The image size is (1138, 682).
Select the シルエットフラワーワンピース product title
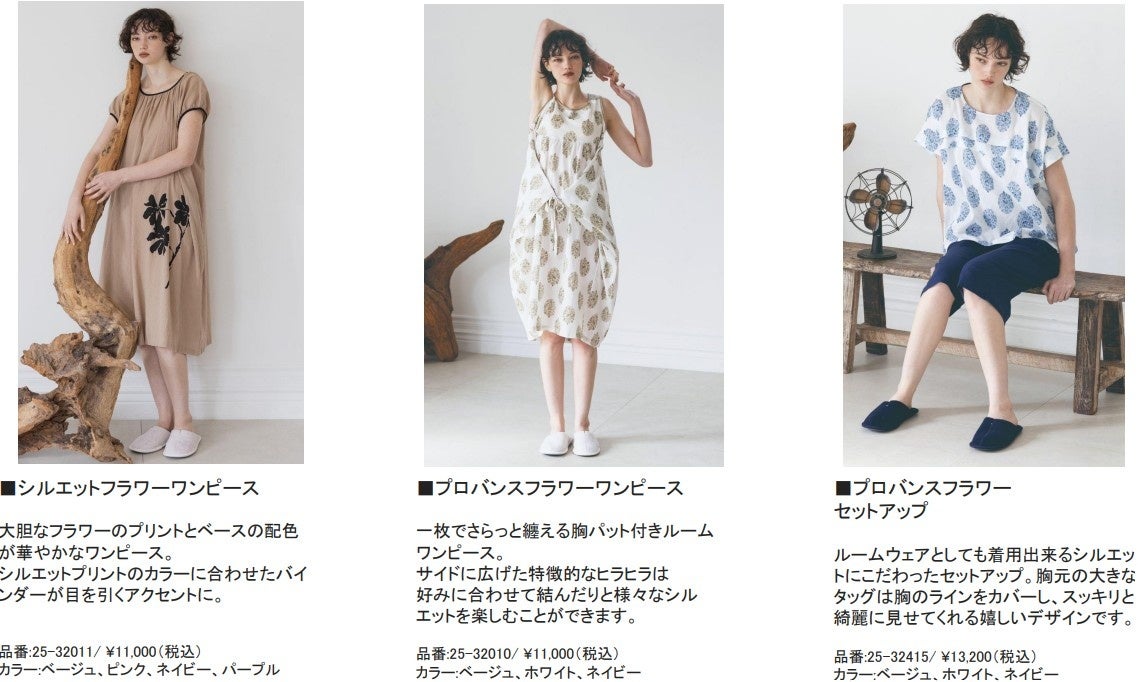click(130, 488)
